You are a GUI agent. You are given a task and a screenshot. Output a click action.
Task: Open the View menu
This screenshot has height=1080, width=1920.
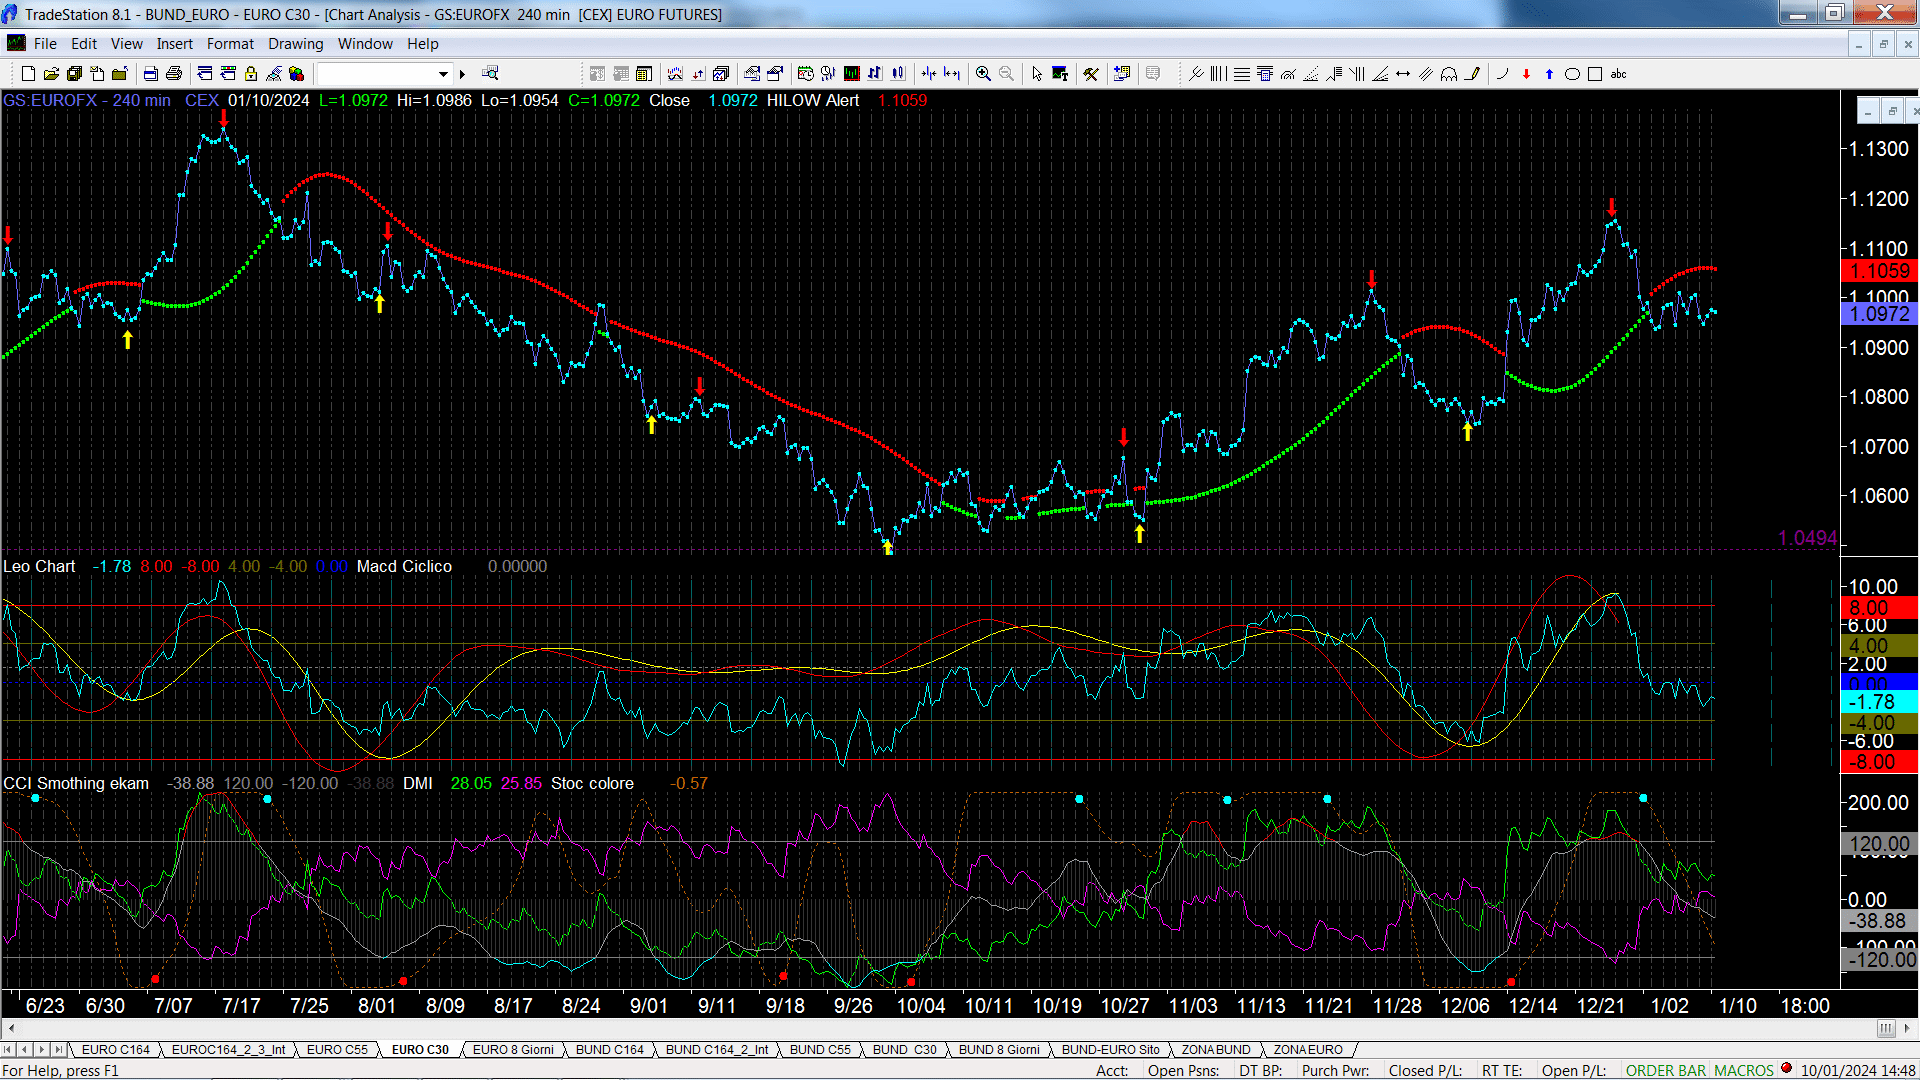[127, 44]
